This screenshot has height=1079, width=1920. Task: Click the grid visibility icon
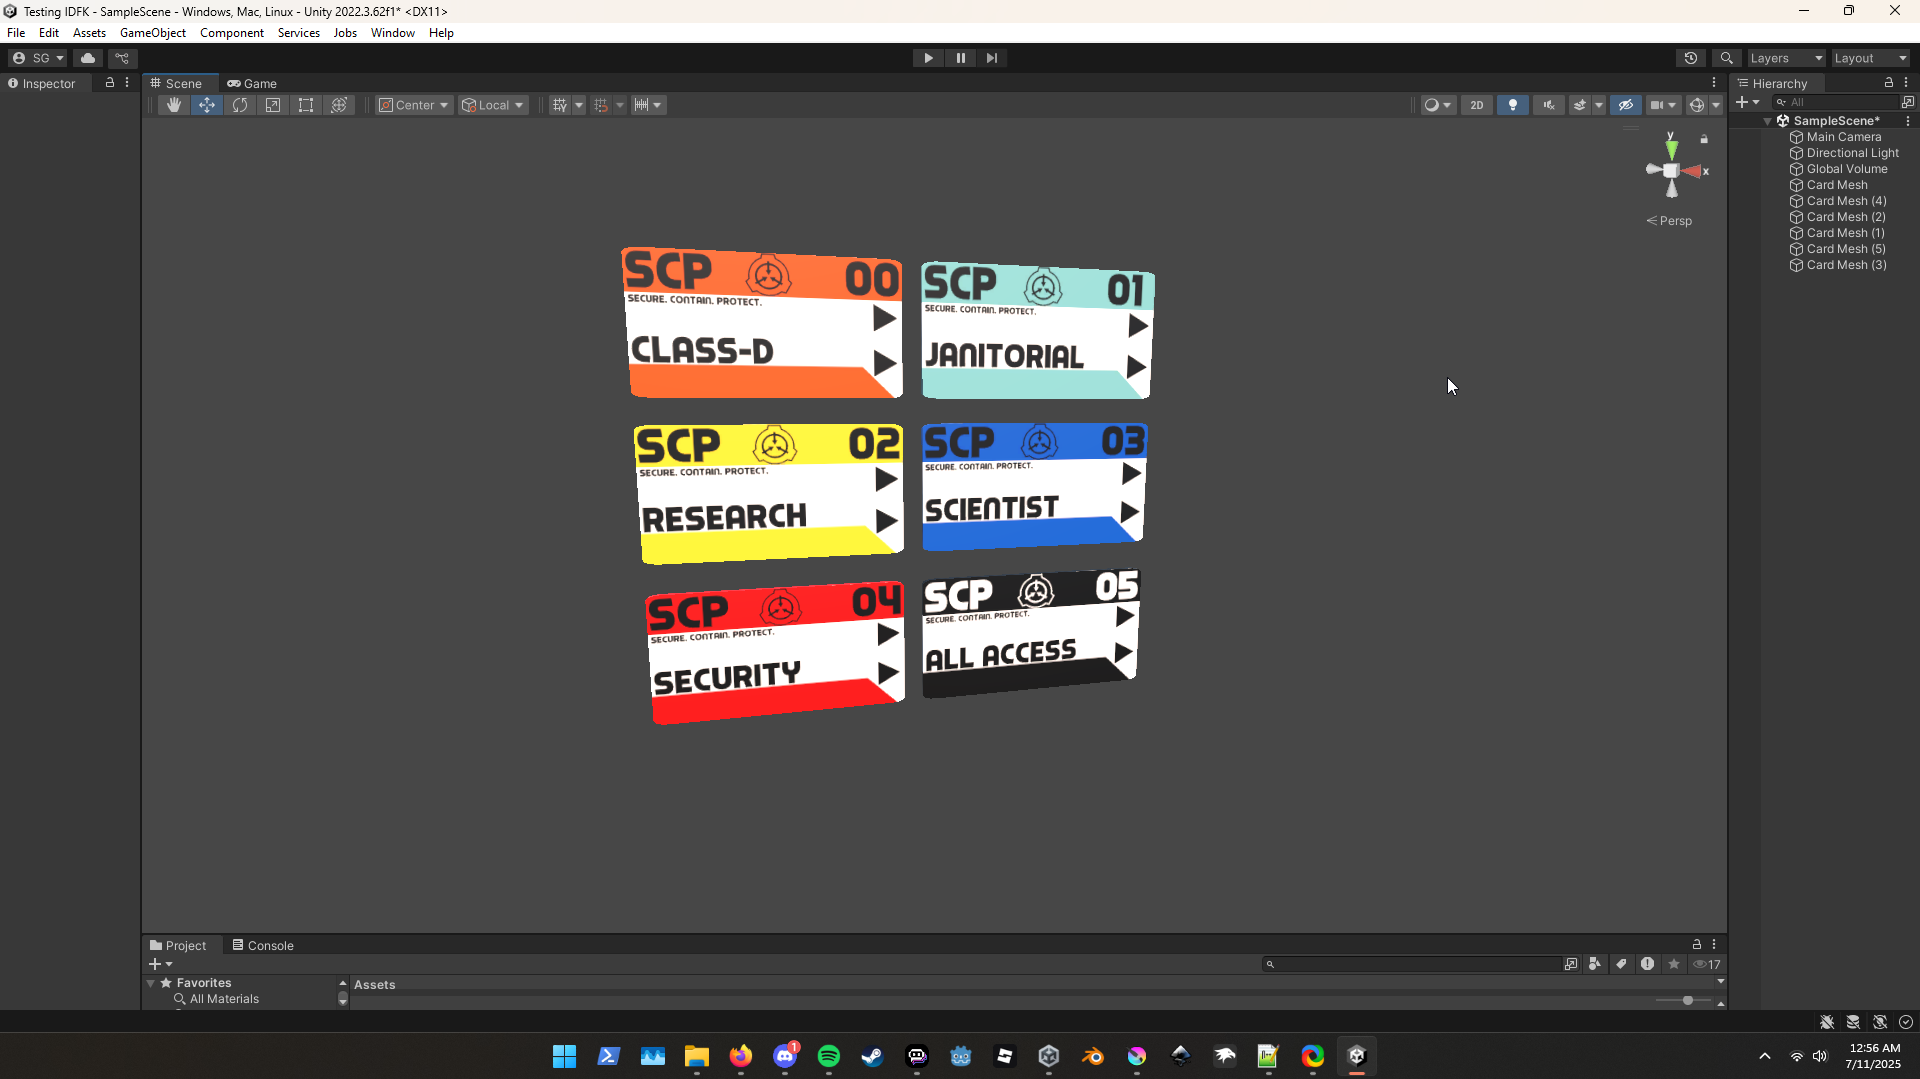559,105
